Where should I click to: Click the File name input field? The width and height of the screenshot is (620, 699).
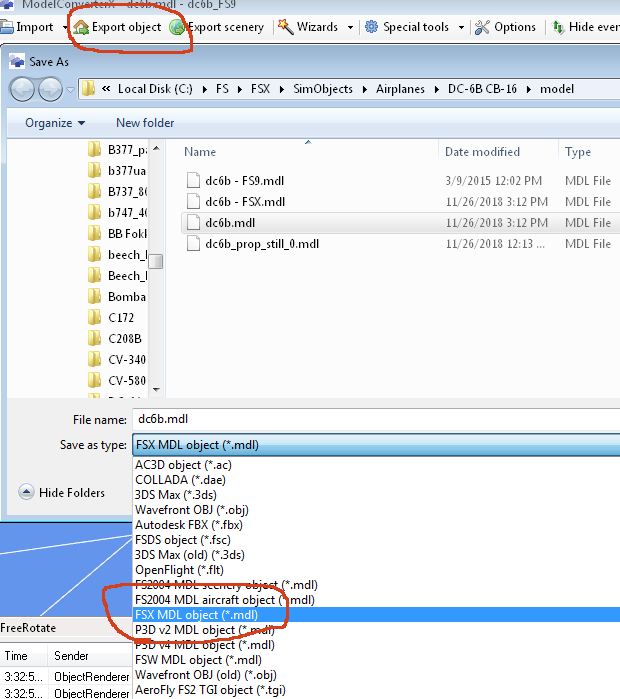[376, 419]
